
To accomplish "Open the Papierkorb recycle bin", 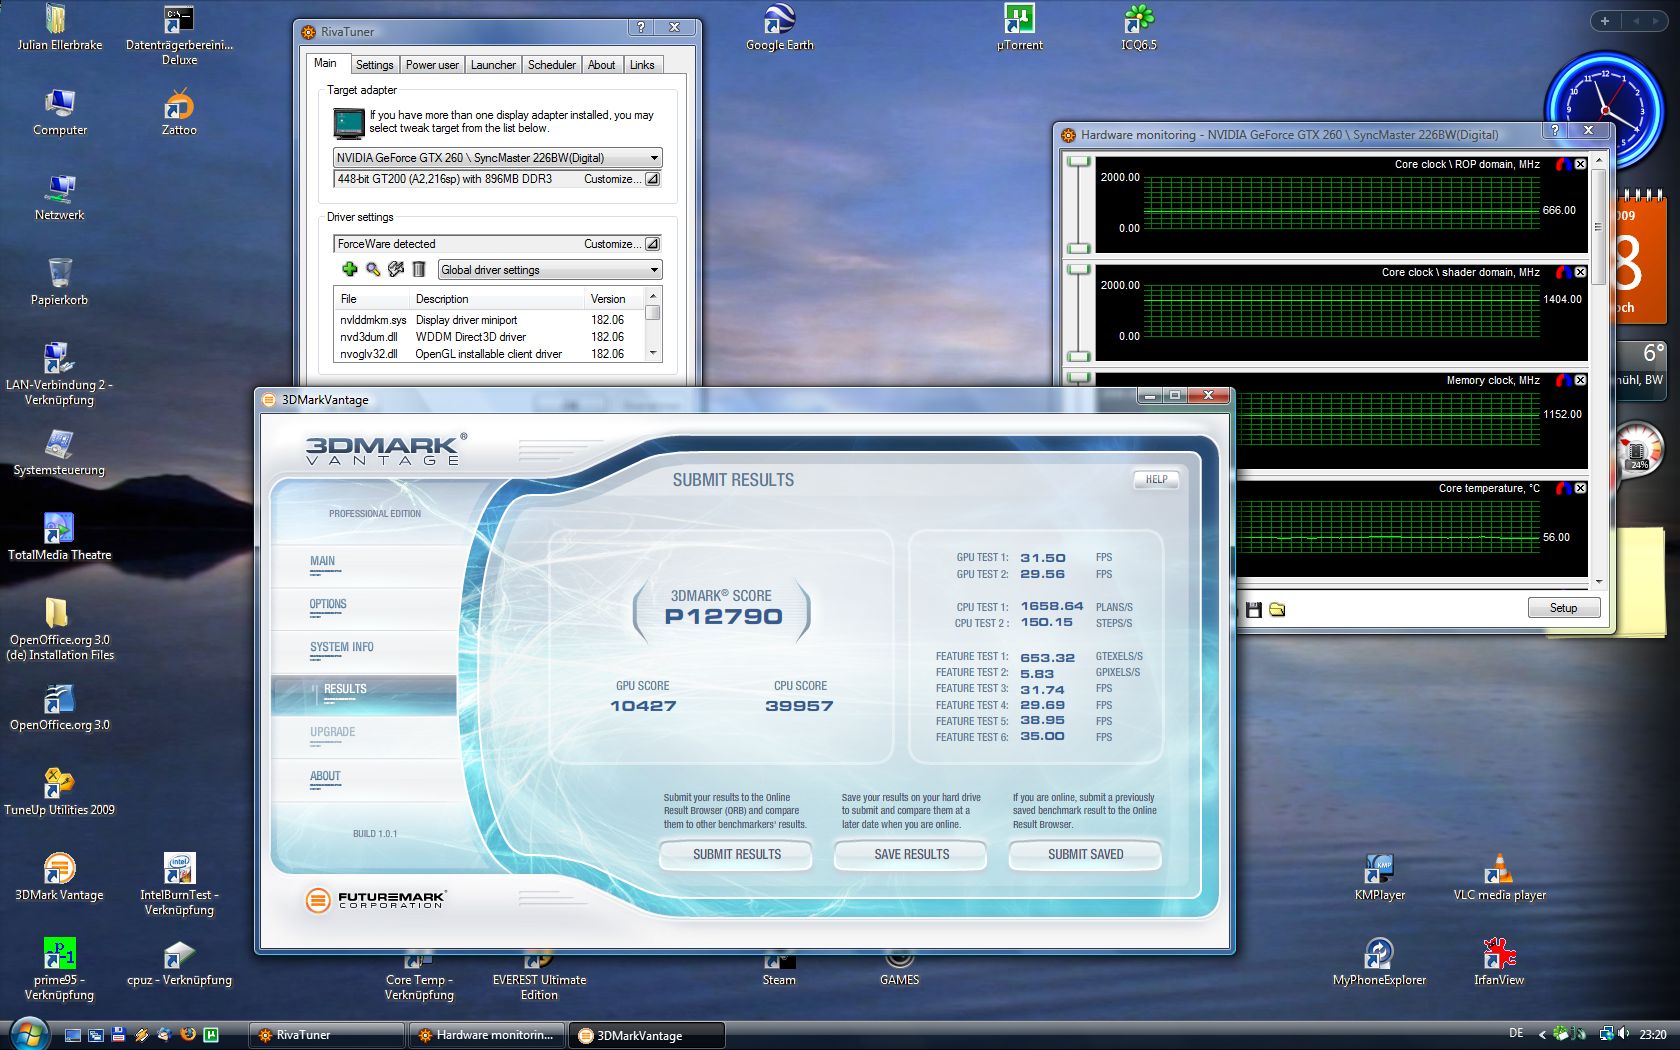I will [59, 282].
